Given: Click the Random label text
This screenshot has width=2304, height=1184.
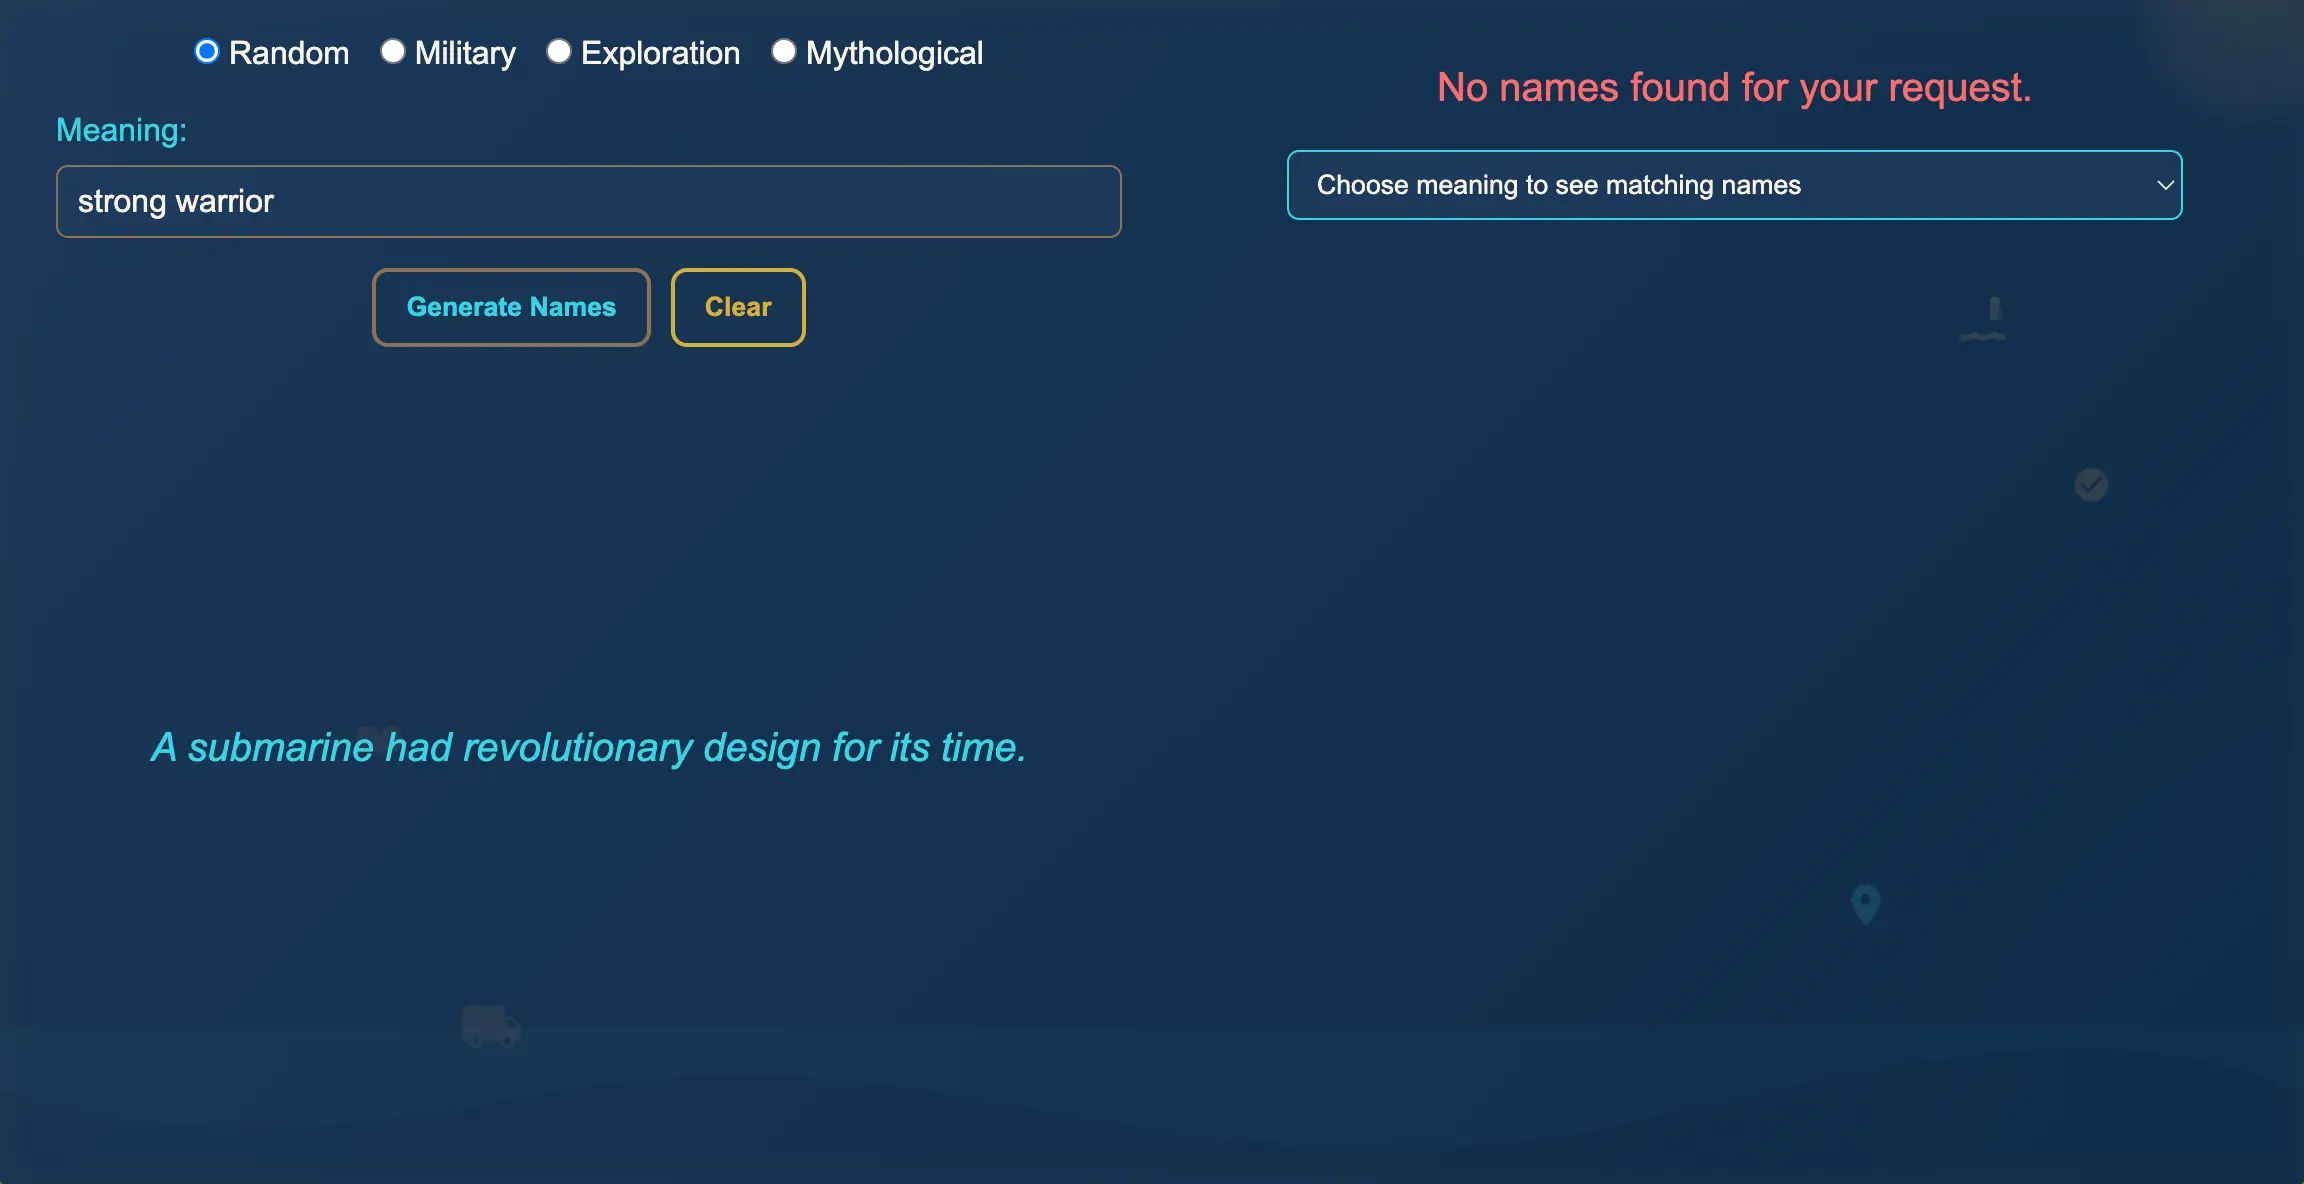Looking at the screenshot, I should click(288, 52).
